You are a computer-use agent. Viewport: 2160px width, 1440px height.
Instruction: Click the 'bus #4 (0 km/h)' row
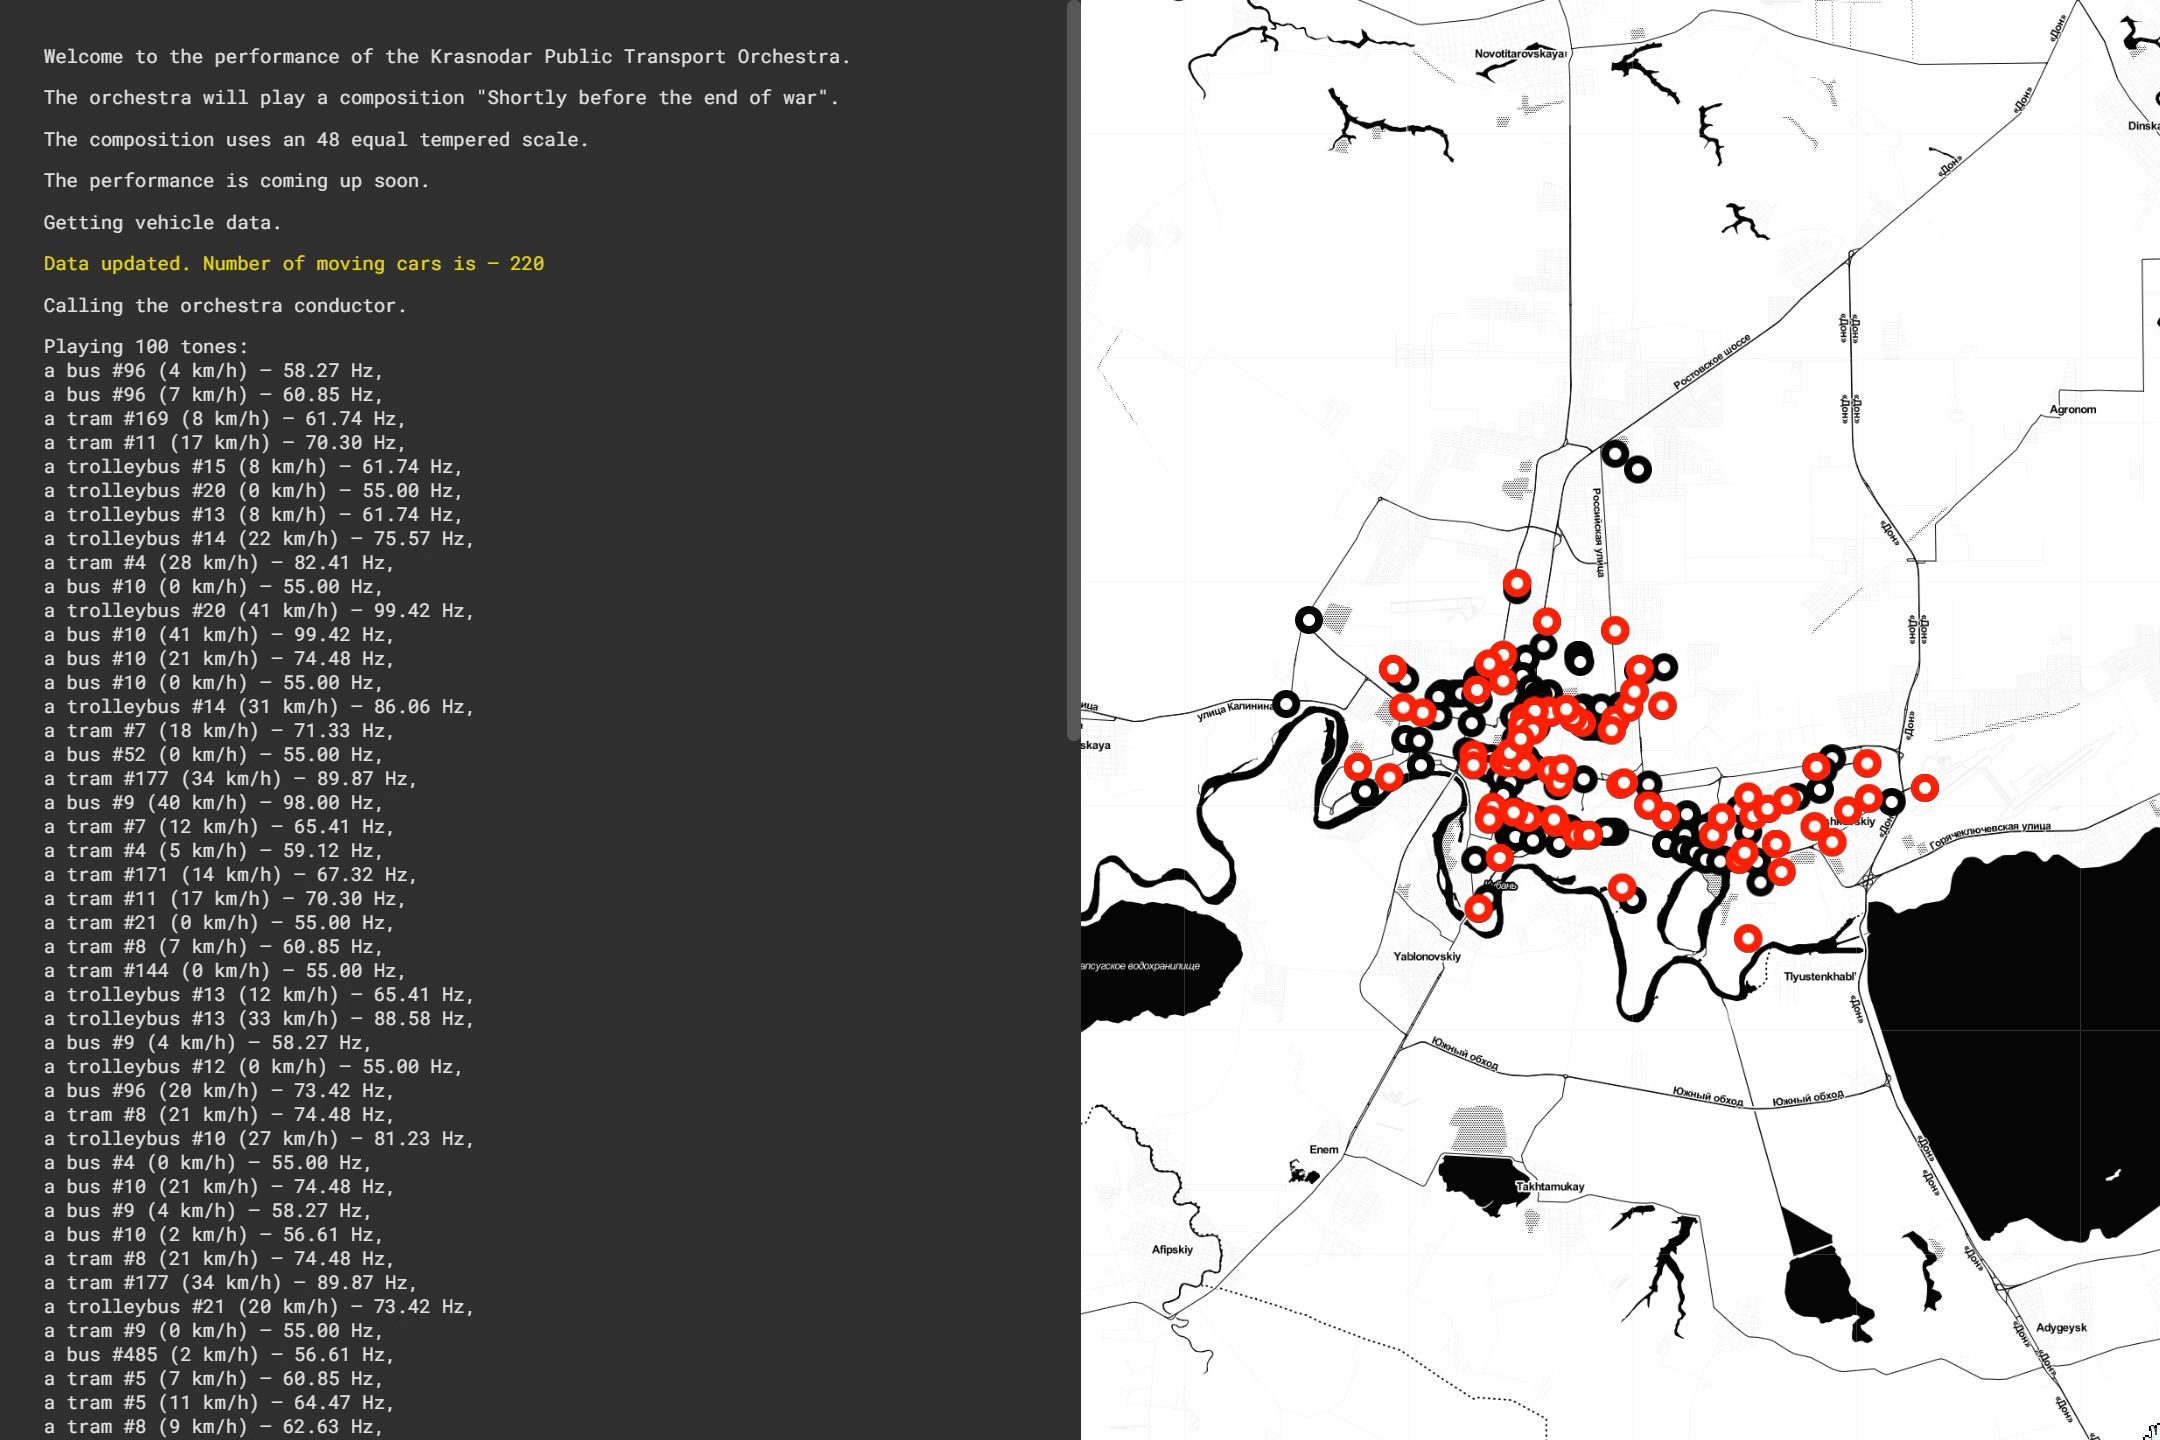(208, 1163)
